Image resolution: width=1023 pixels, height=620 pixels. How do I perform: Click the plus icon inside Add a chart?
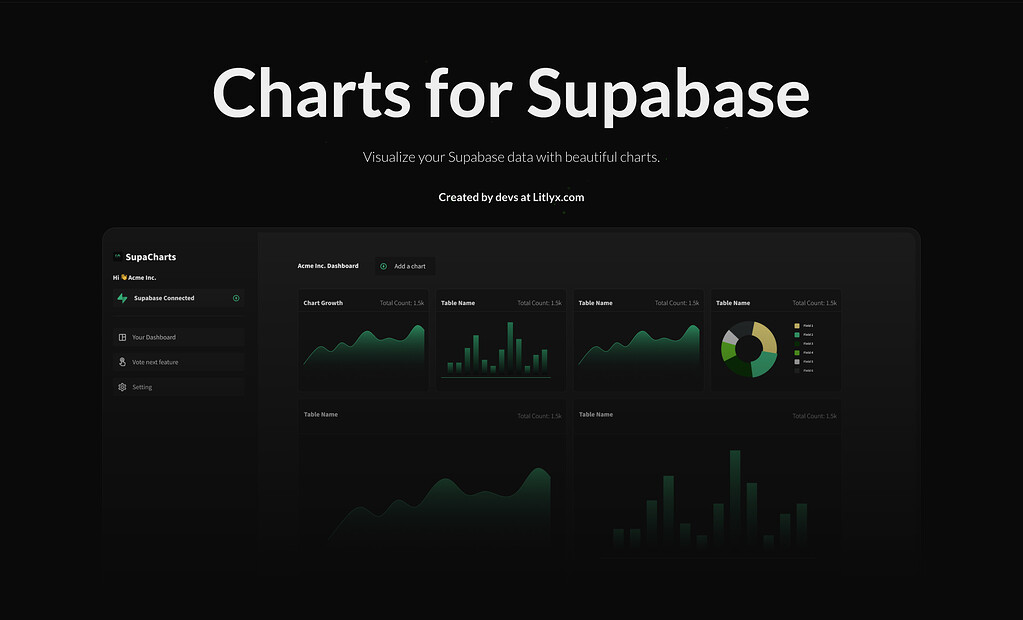click(x=383, y=266)
